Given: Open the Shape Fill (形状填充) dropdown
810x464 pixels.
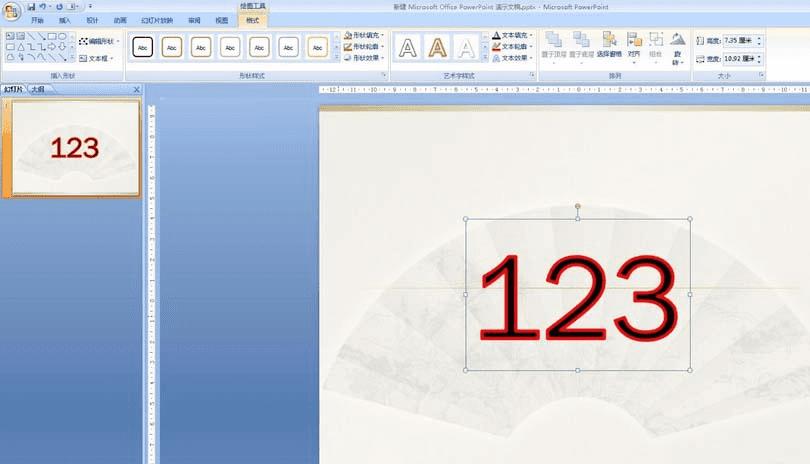Looking at the screenshot, I should pyautogui.click(x=364, y=35).
